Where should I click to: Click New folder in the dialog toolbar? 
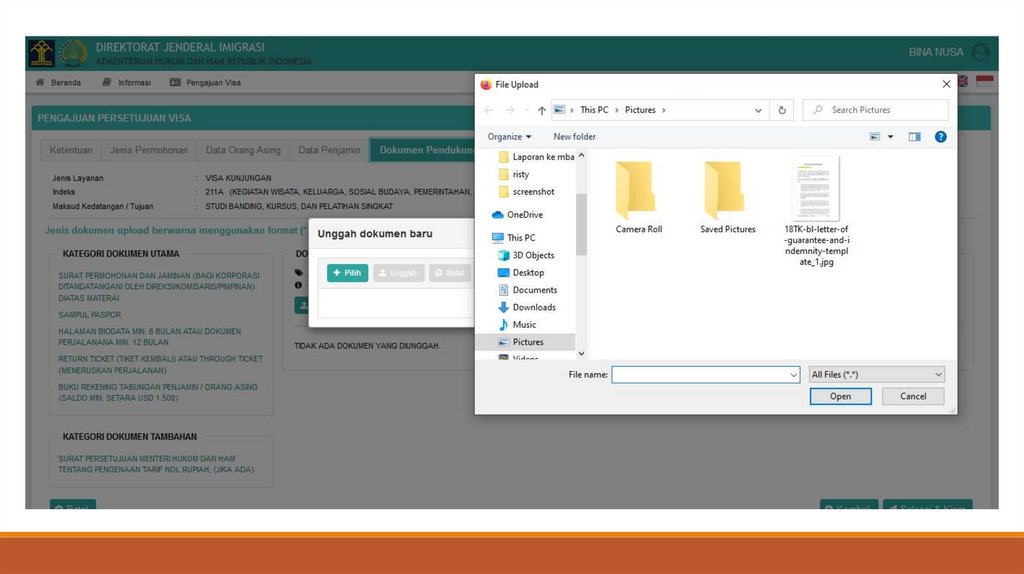[x=574, y=136]
